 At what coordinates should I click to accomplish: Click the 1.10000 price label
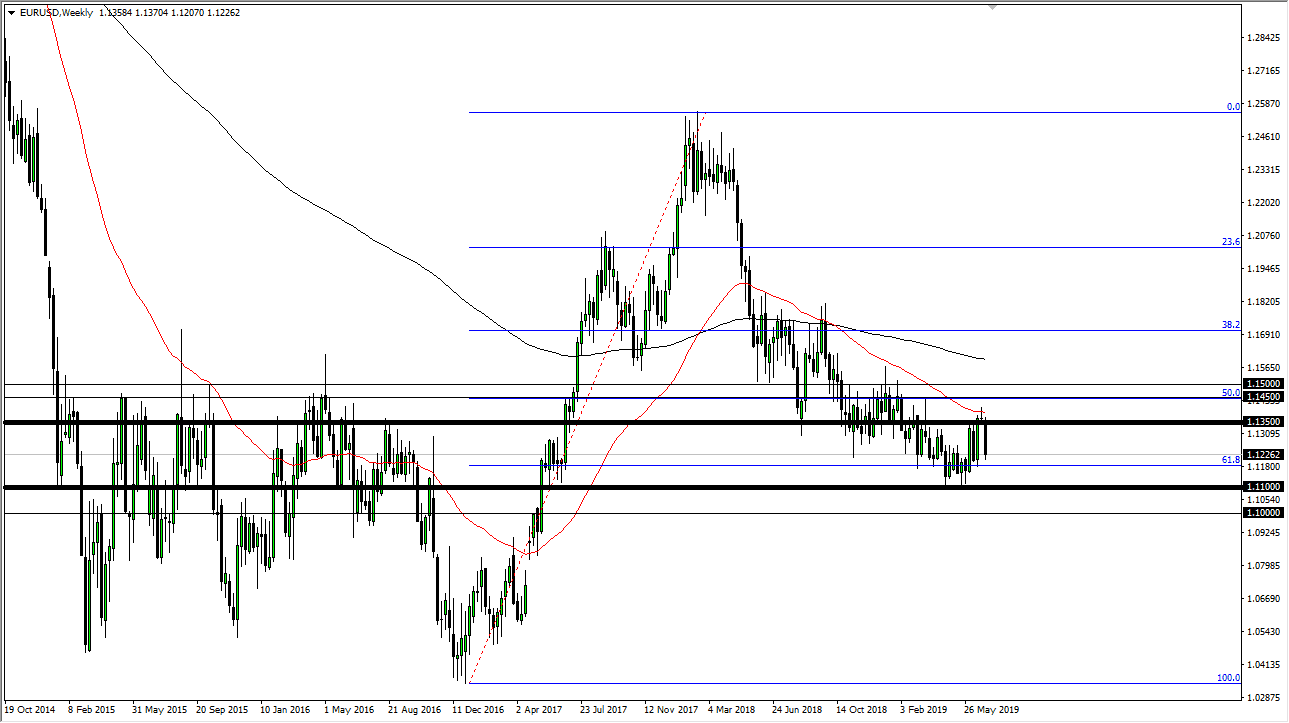coord(1261,512)
